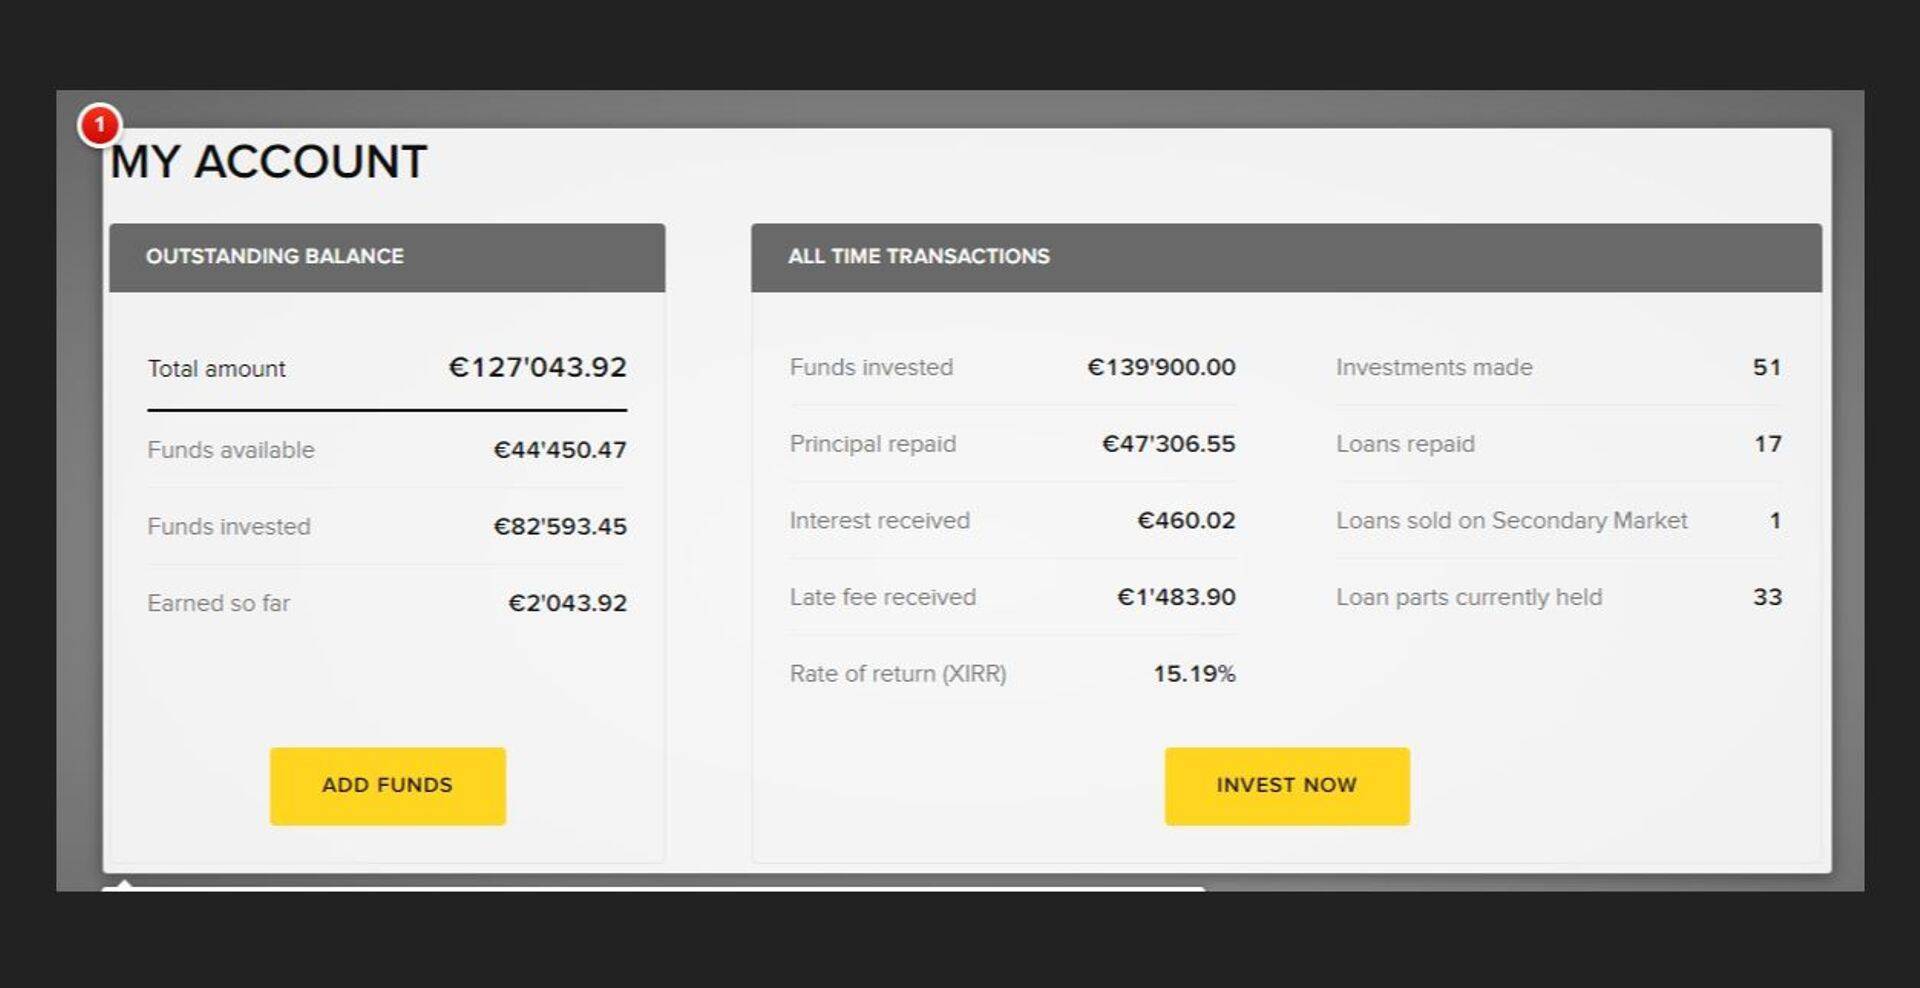This screenshot has height=988, width=1920.
Task: Click the 15.19% rate of return value
Action: 1194,674
